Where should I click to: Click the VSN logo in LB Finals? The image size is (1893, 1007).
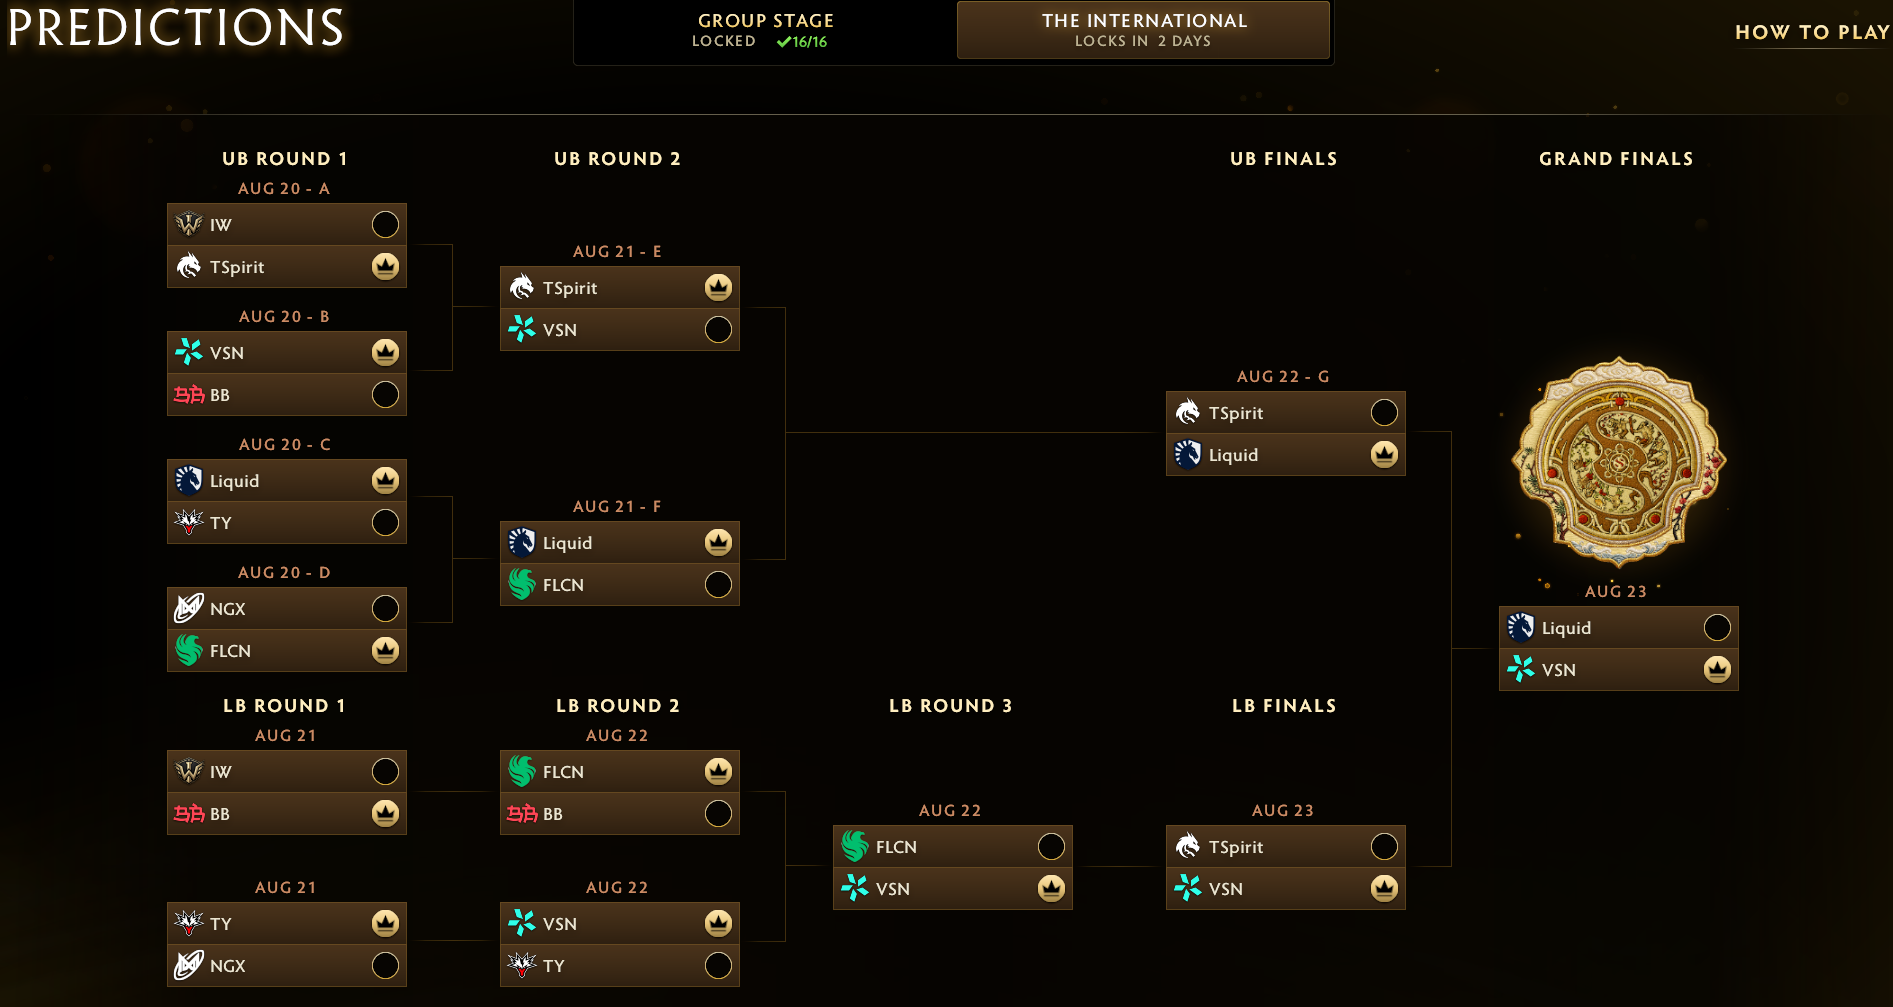[1188, 888]
